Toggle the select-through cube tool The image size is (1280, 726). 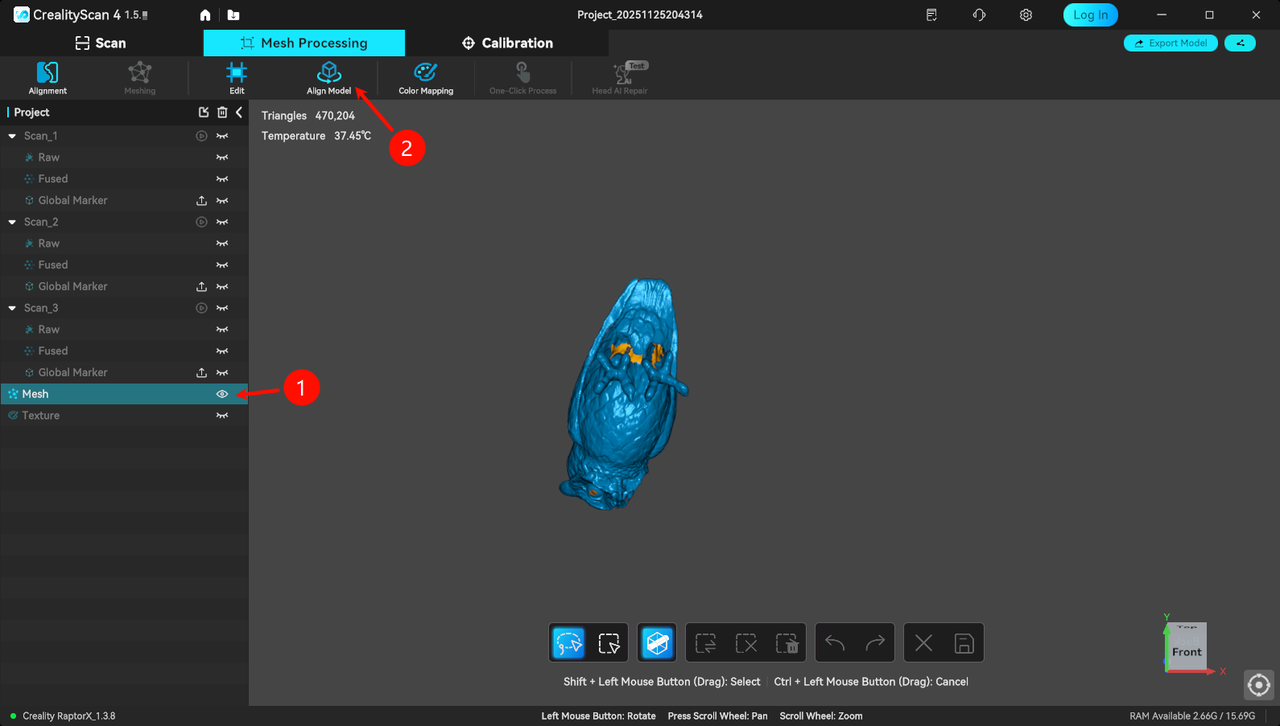point(656,643)
